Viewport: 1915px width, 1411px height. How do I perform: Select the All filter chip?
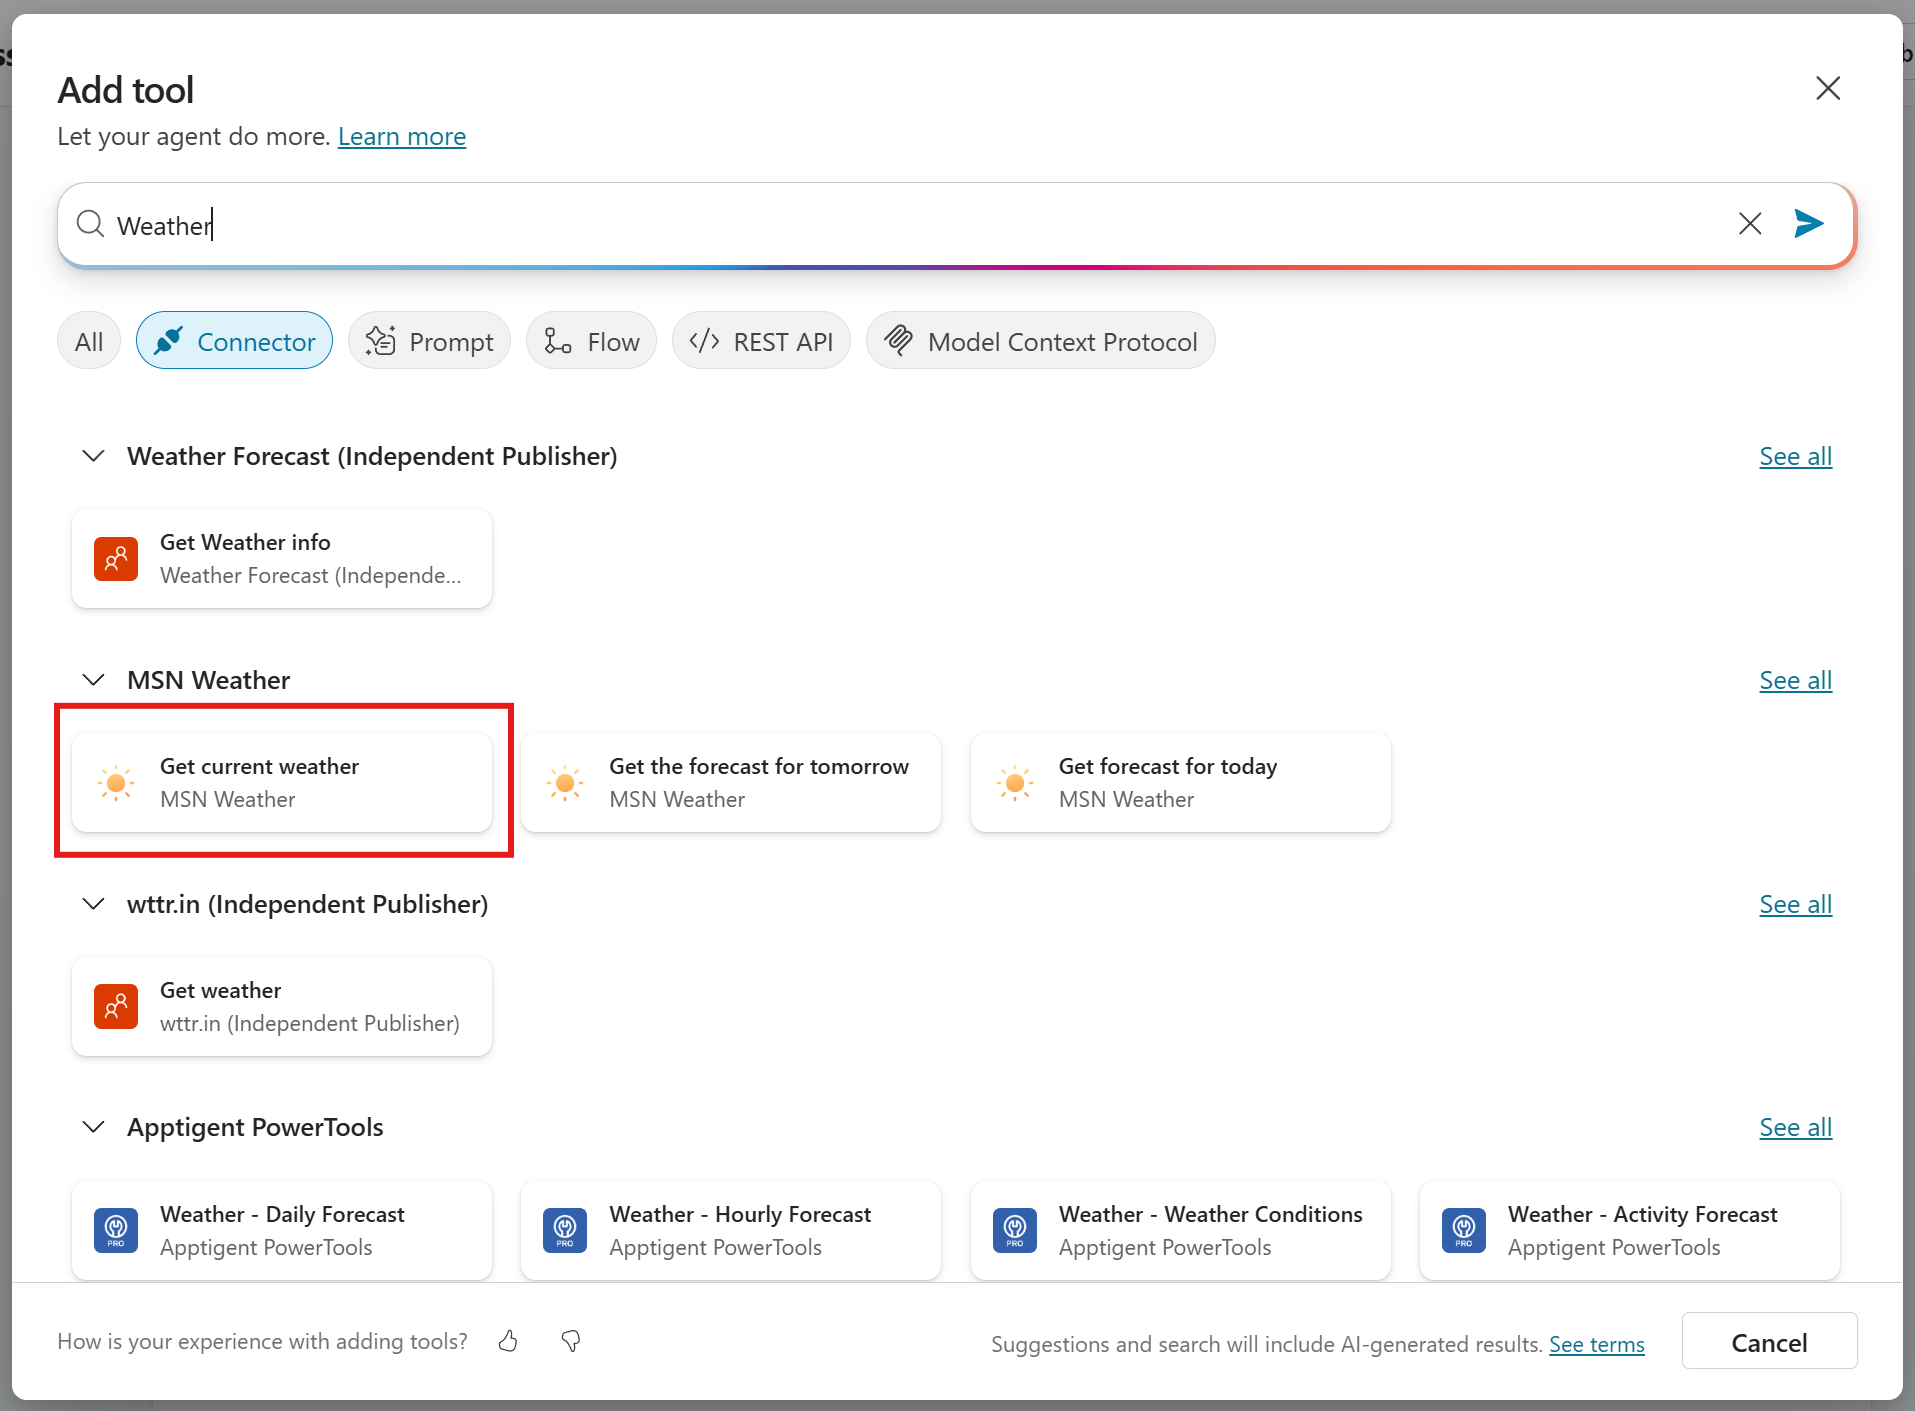coord(89,341)
